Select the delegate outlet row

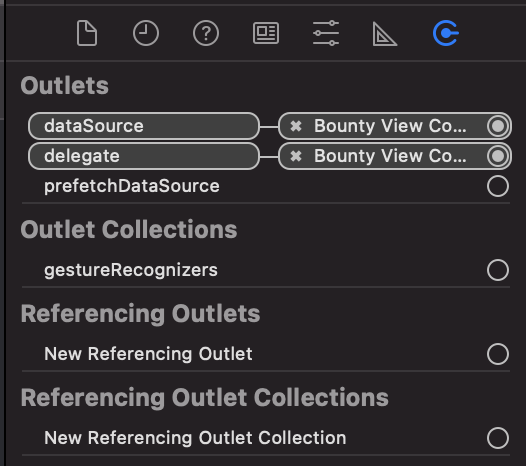click(x=144, y=156)
